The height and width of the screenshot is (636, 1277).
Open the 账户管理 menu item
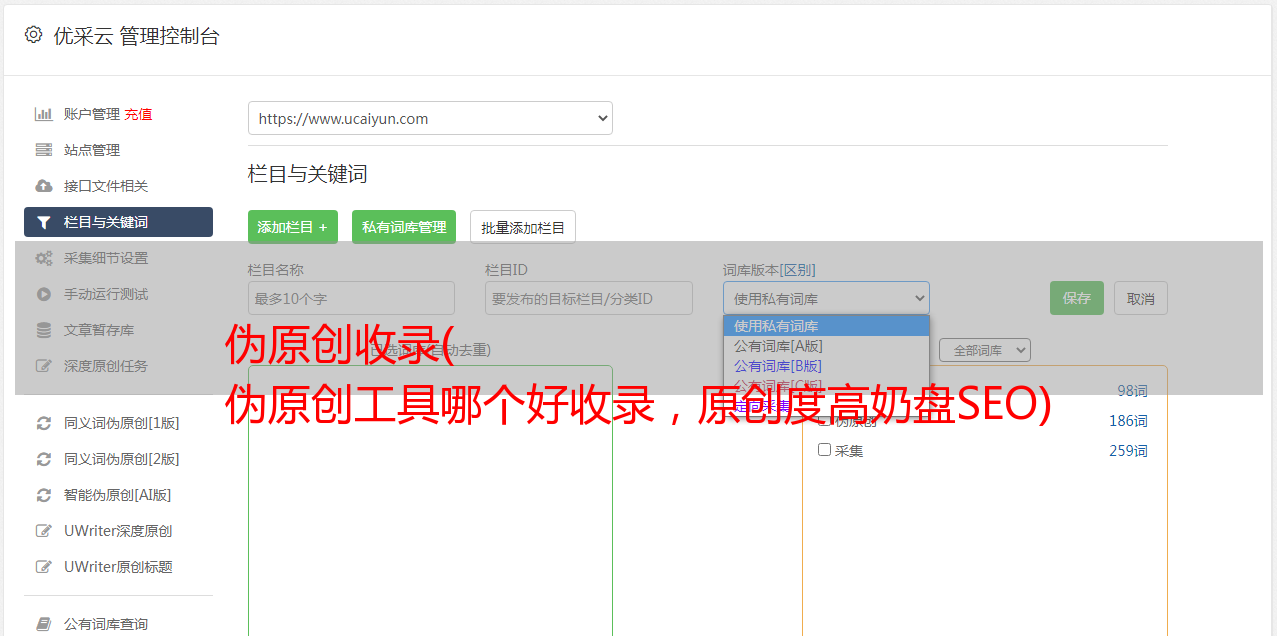coord(92,114)
